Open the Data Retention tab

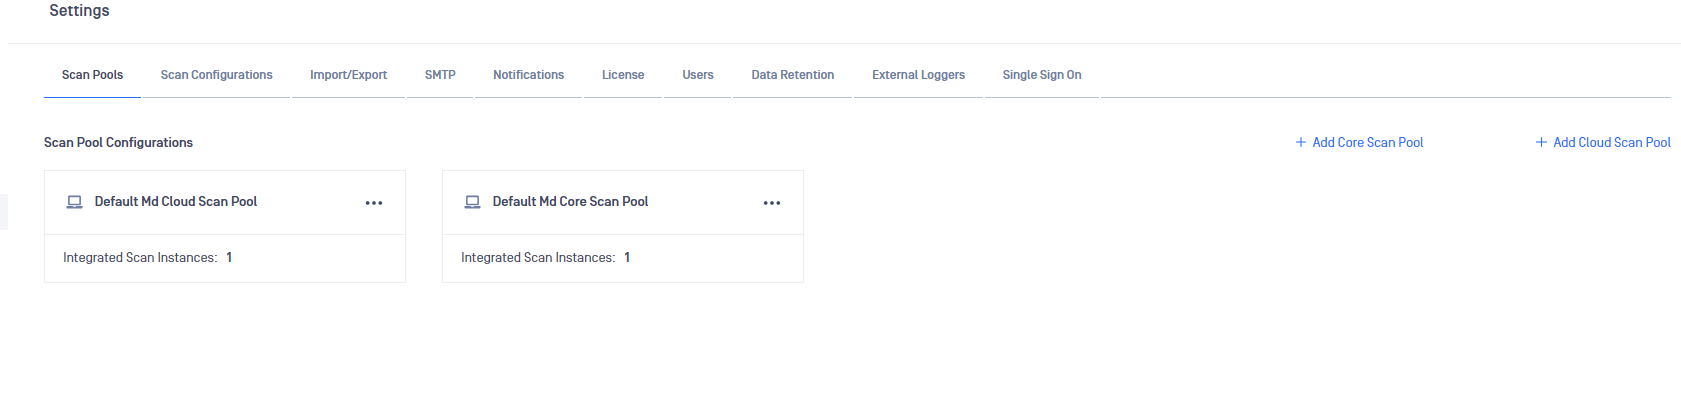click(793, 75)
